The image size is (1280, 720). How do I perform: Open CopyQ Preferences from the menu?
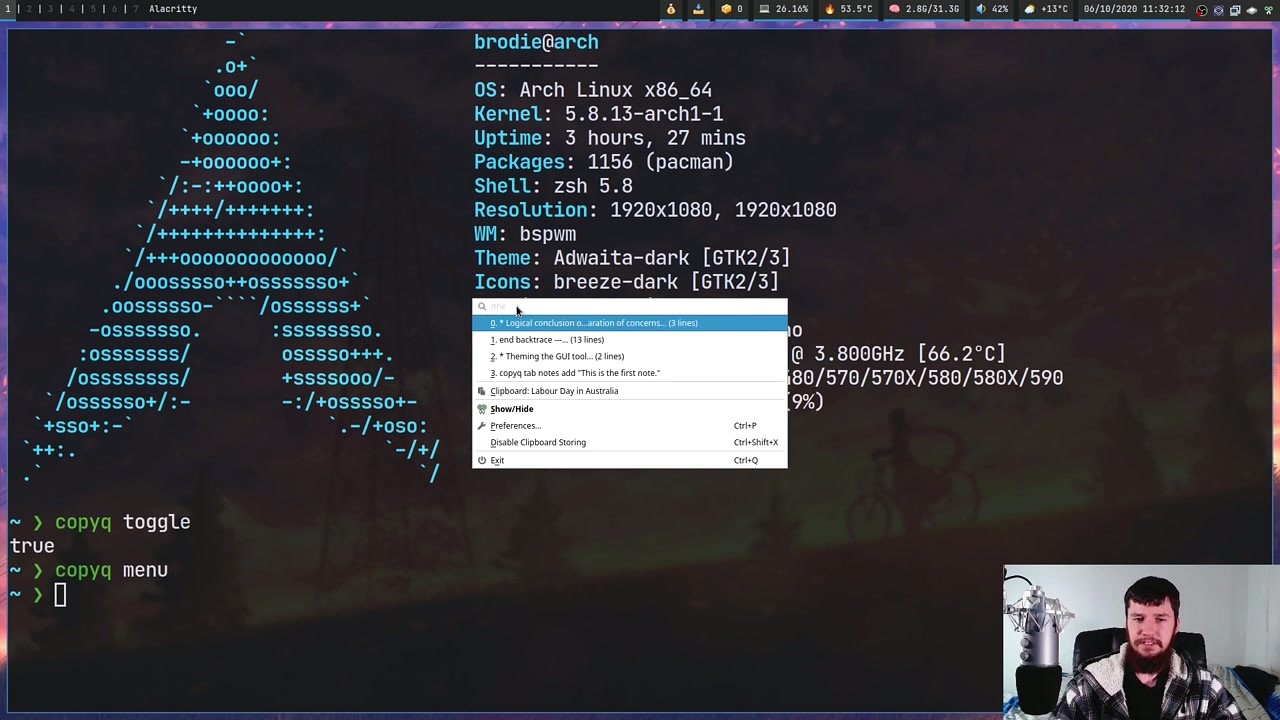[514, 425]
